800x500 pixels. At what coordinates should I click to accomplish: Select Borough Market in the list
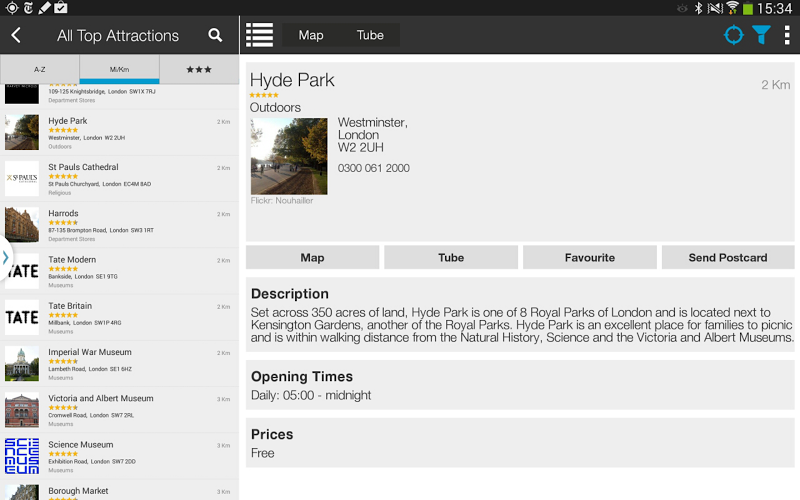click(119, 490)
